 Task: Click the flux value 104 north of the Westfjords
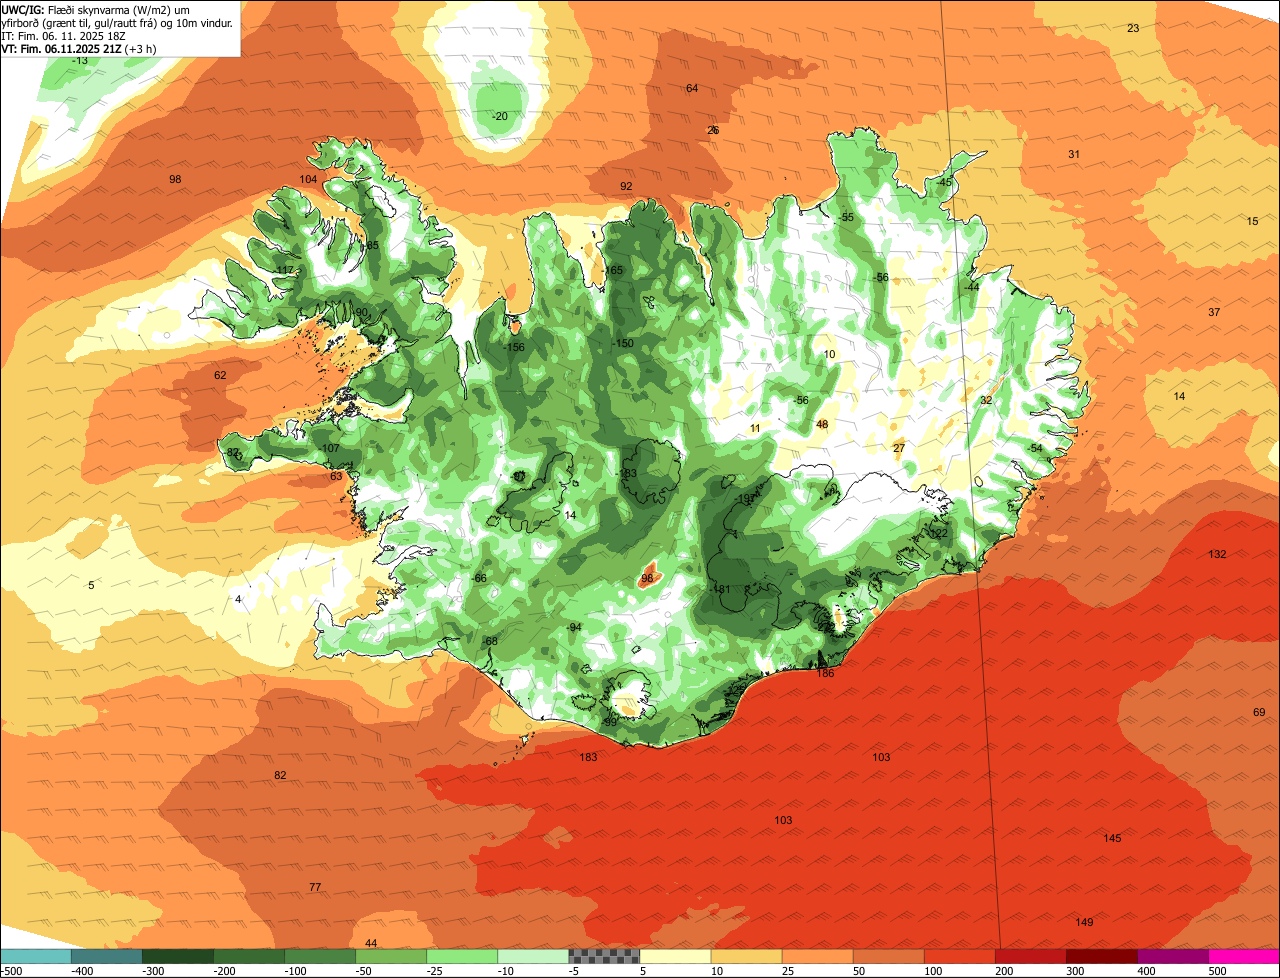pyautogui.click(x=308, y=180)
